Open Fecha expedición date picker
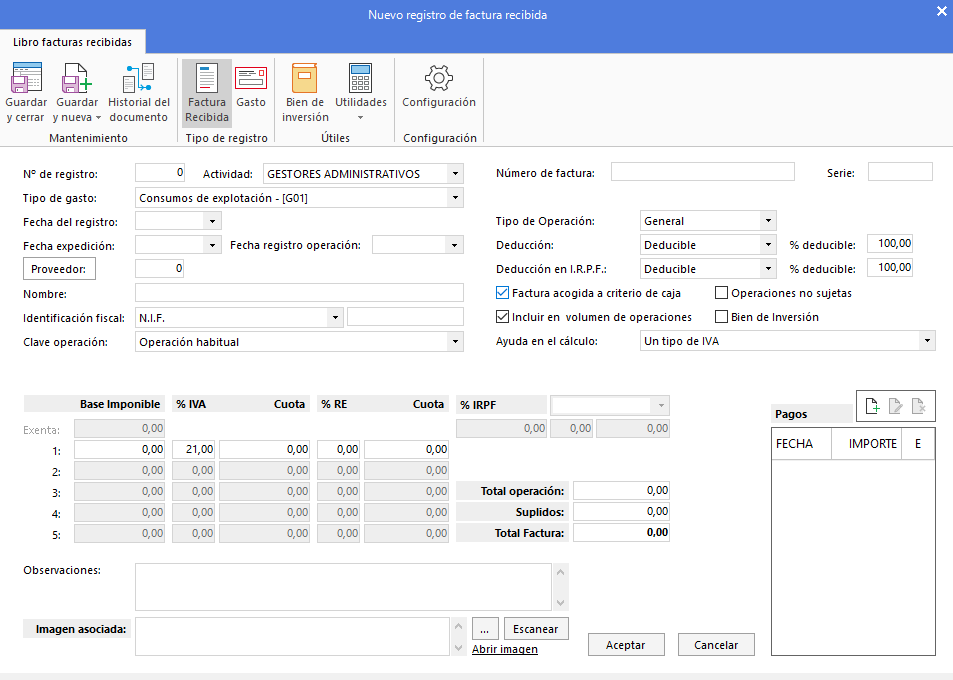953x680 pixels. (213, 246)
